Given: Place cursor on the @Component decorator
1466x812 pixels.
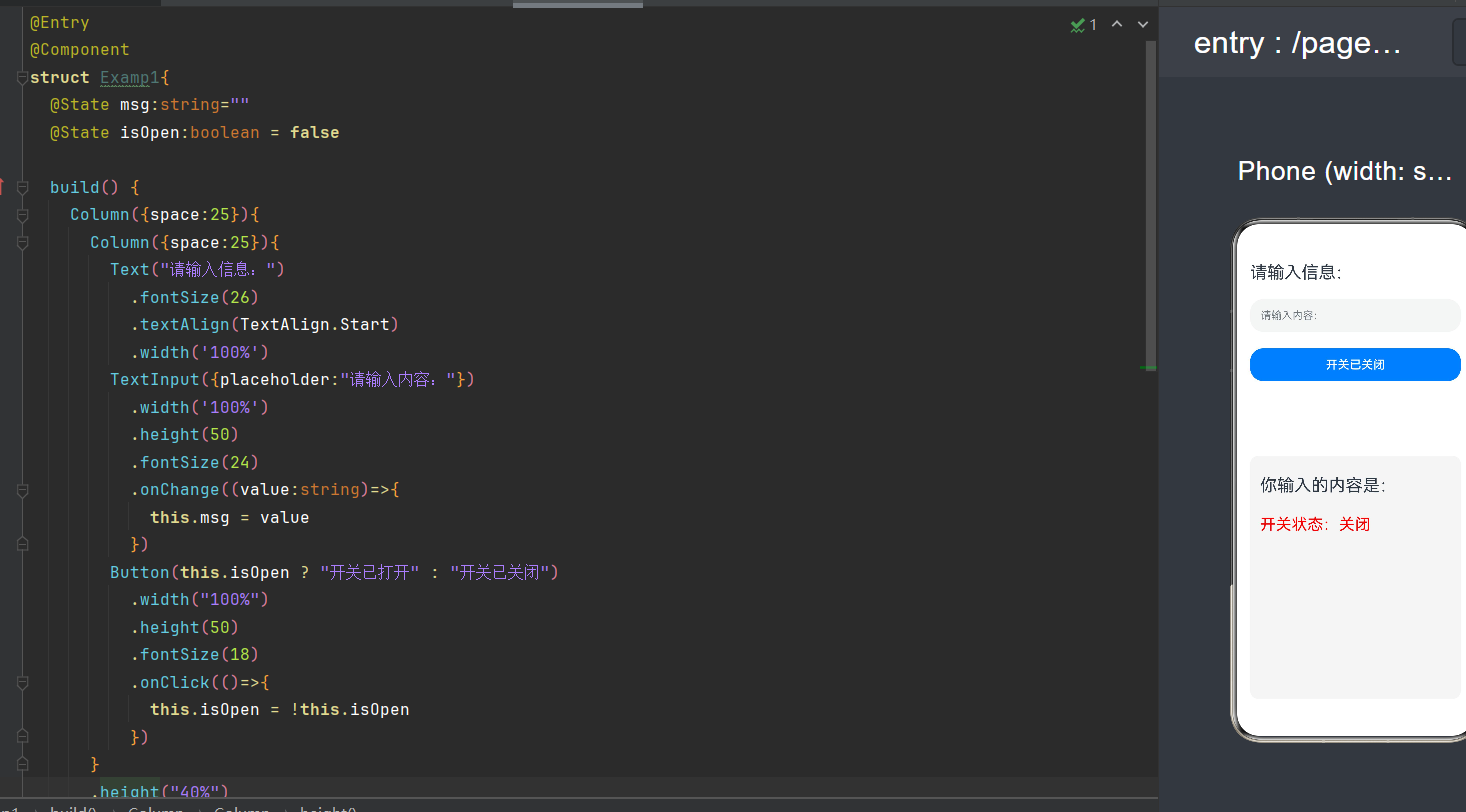Looking at the screenshot, I should point(80,50).
